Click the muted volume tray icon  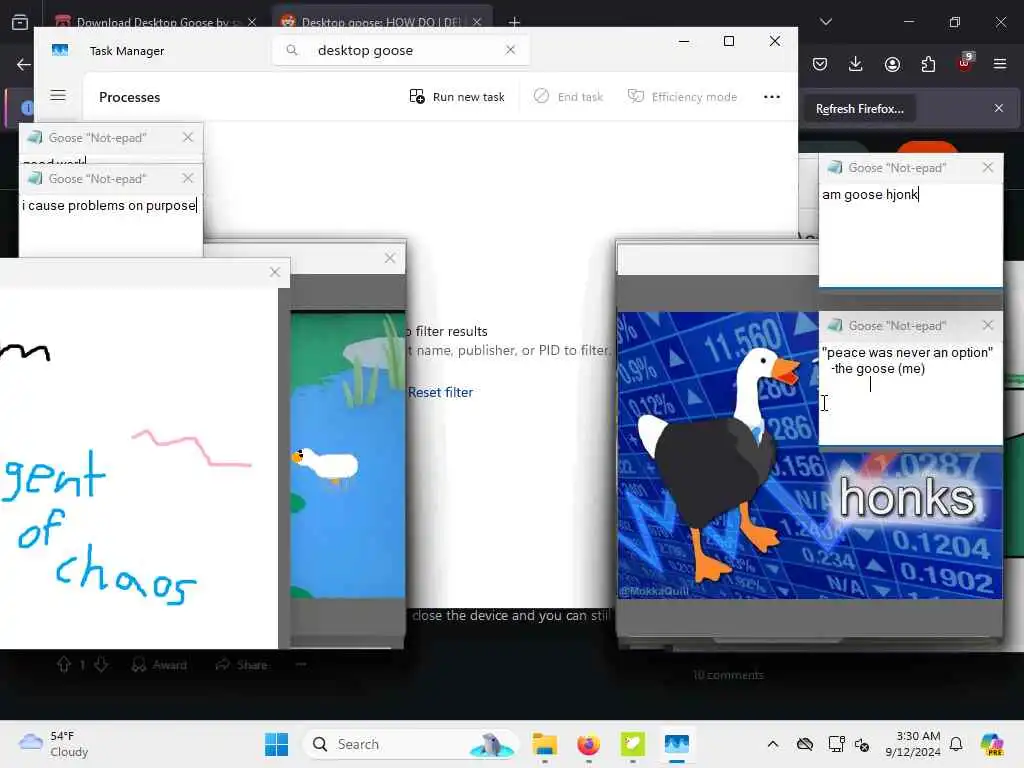pyautogui.click(x=862, y=744)
